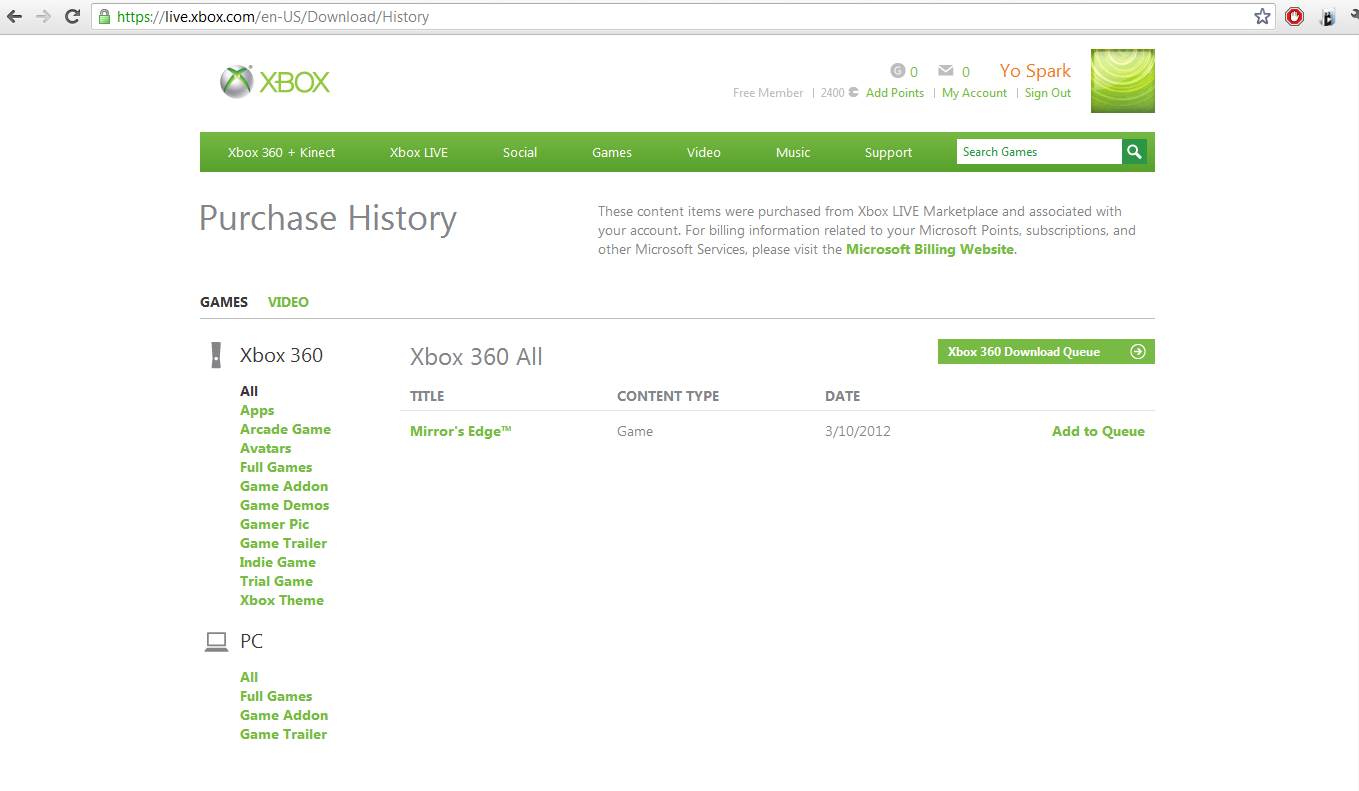Open the Games menu in the green bar
1359x791 pixels.
pos(612,153)
